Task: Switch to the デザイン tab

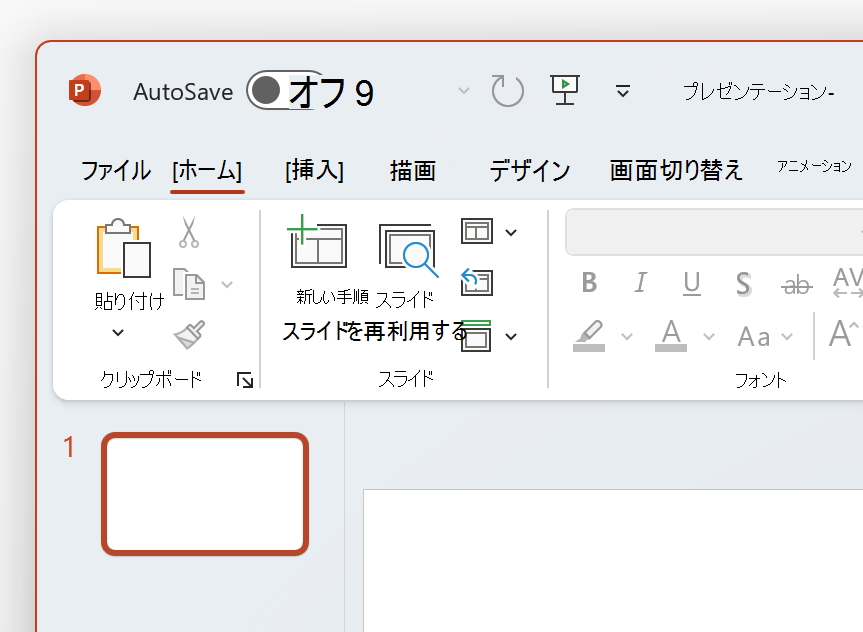Action: pyautogui.click(x=529, y=171)
